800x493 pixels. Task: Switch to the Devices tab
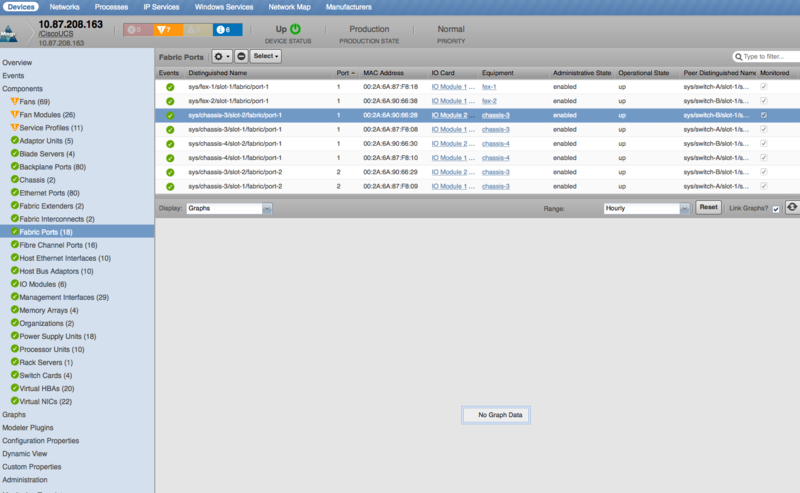[x=21, y=7]
